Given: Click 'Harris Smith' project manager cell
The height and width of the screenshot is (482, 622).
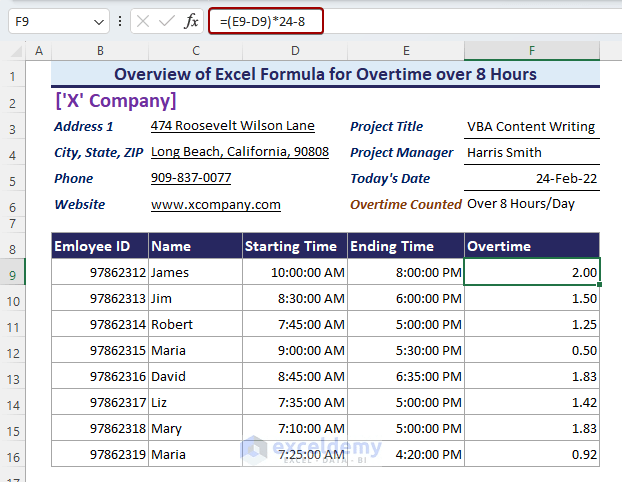Looking at the screenshot, I should [532, 153].
